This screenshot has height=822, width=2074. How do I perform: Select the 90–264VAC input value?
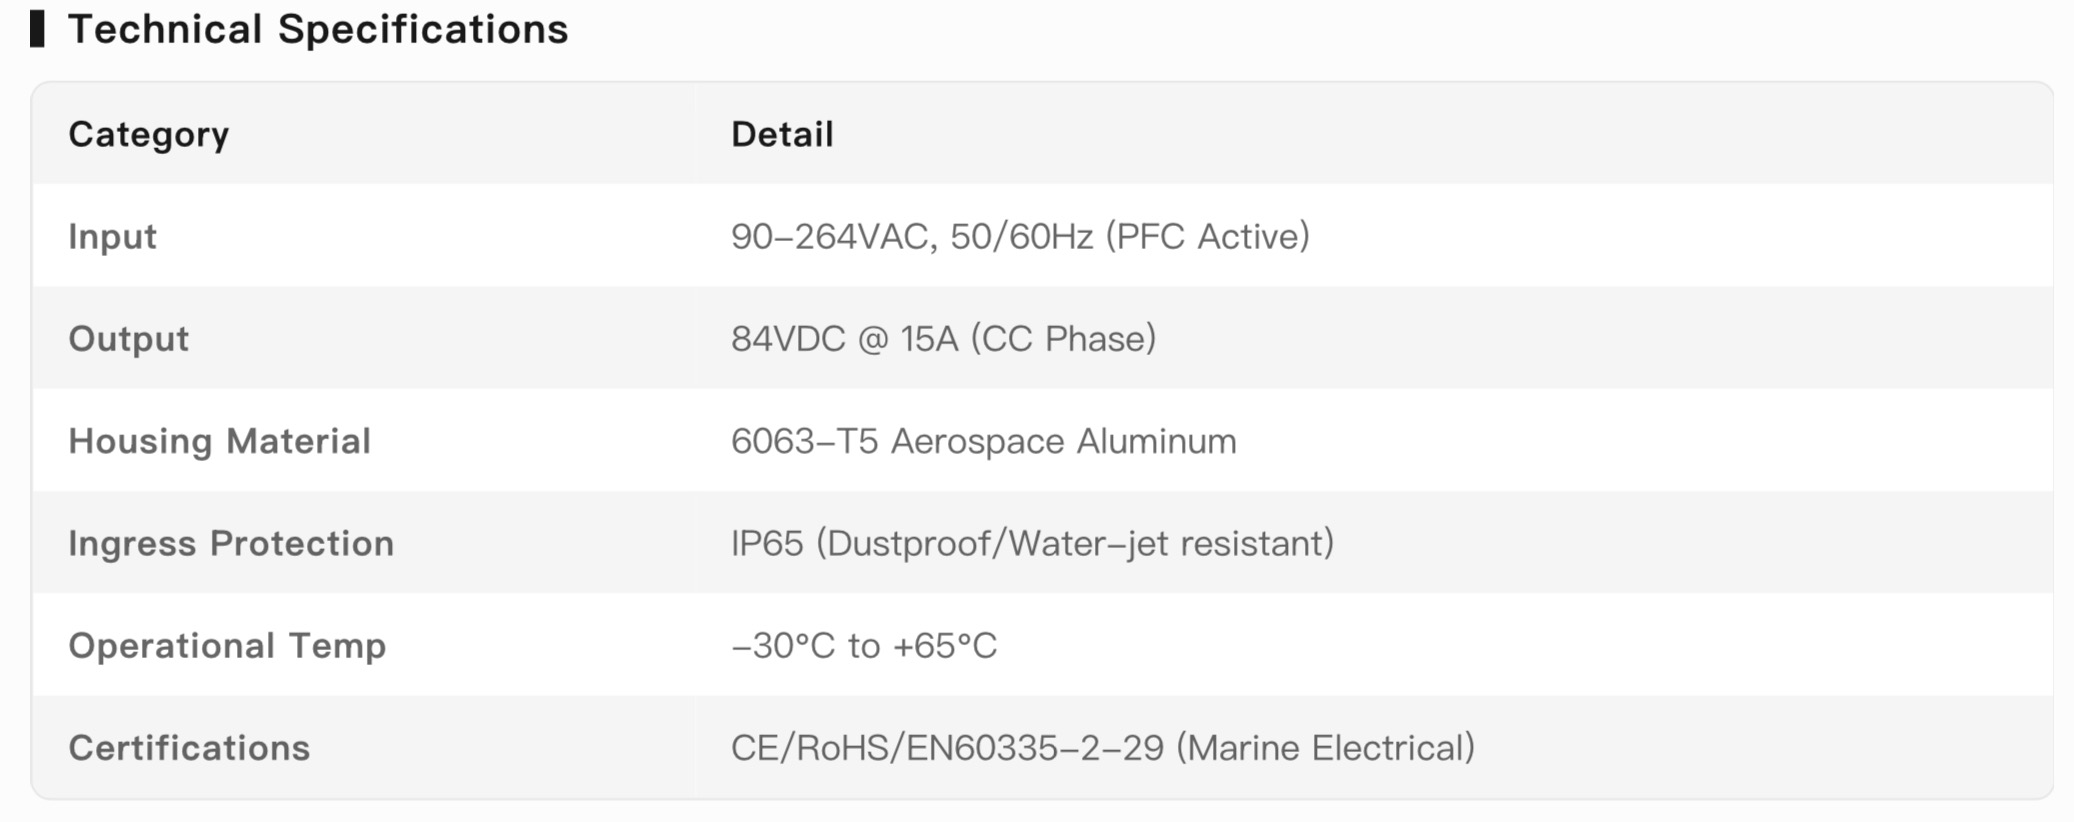click(1020, 237)
